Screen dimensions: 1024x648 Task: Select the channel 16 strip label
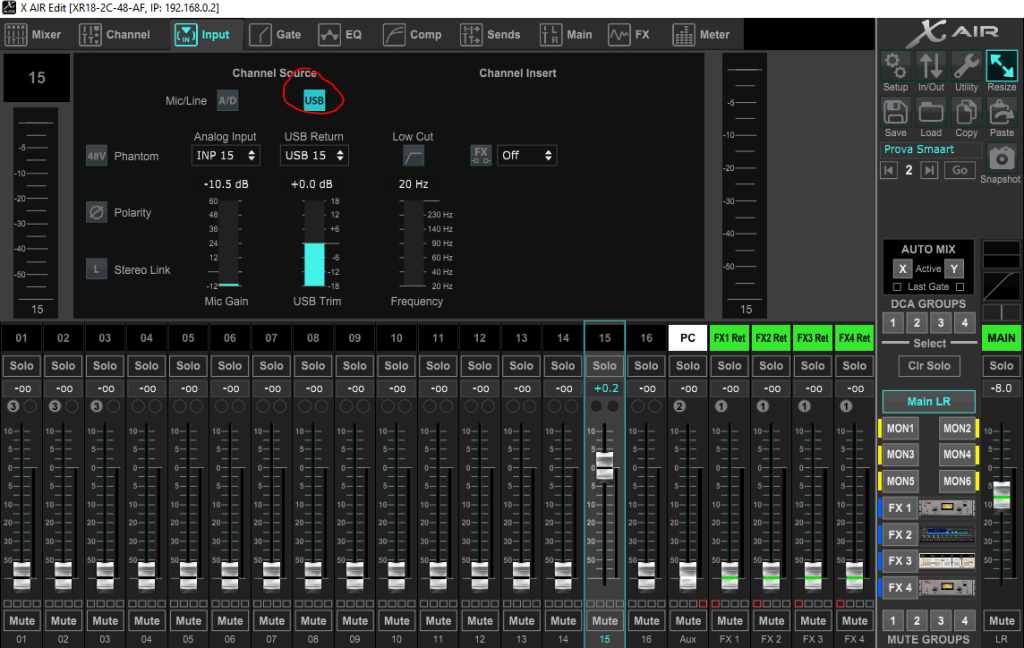pos(646,338)
